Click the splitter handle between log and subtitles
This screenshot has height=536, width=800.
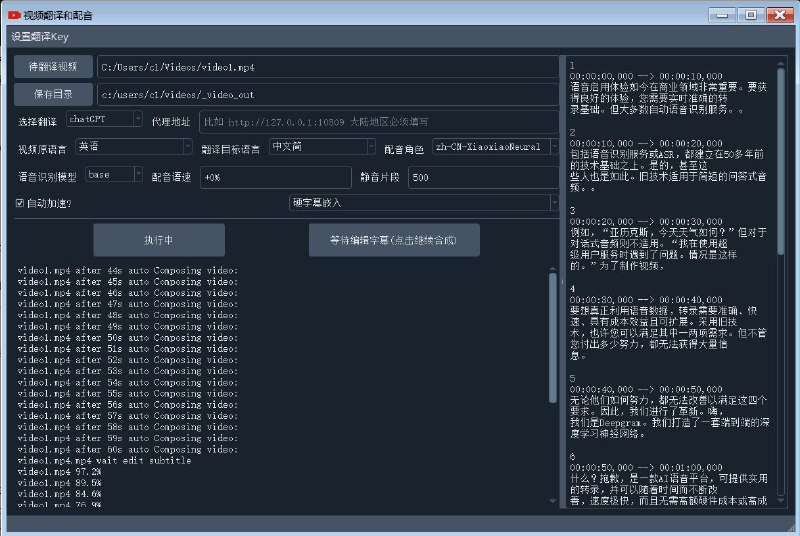tap(563, 282)
